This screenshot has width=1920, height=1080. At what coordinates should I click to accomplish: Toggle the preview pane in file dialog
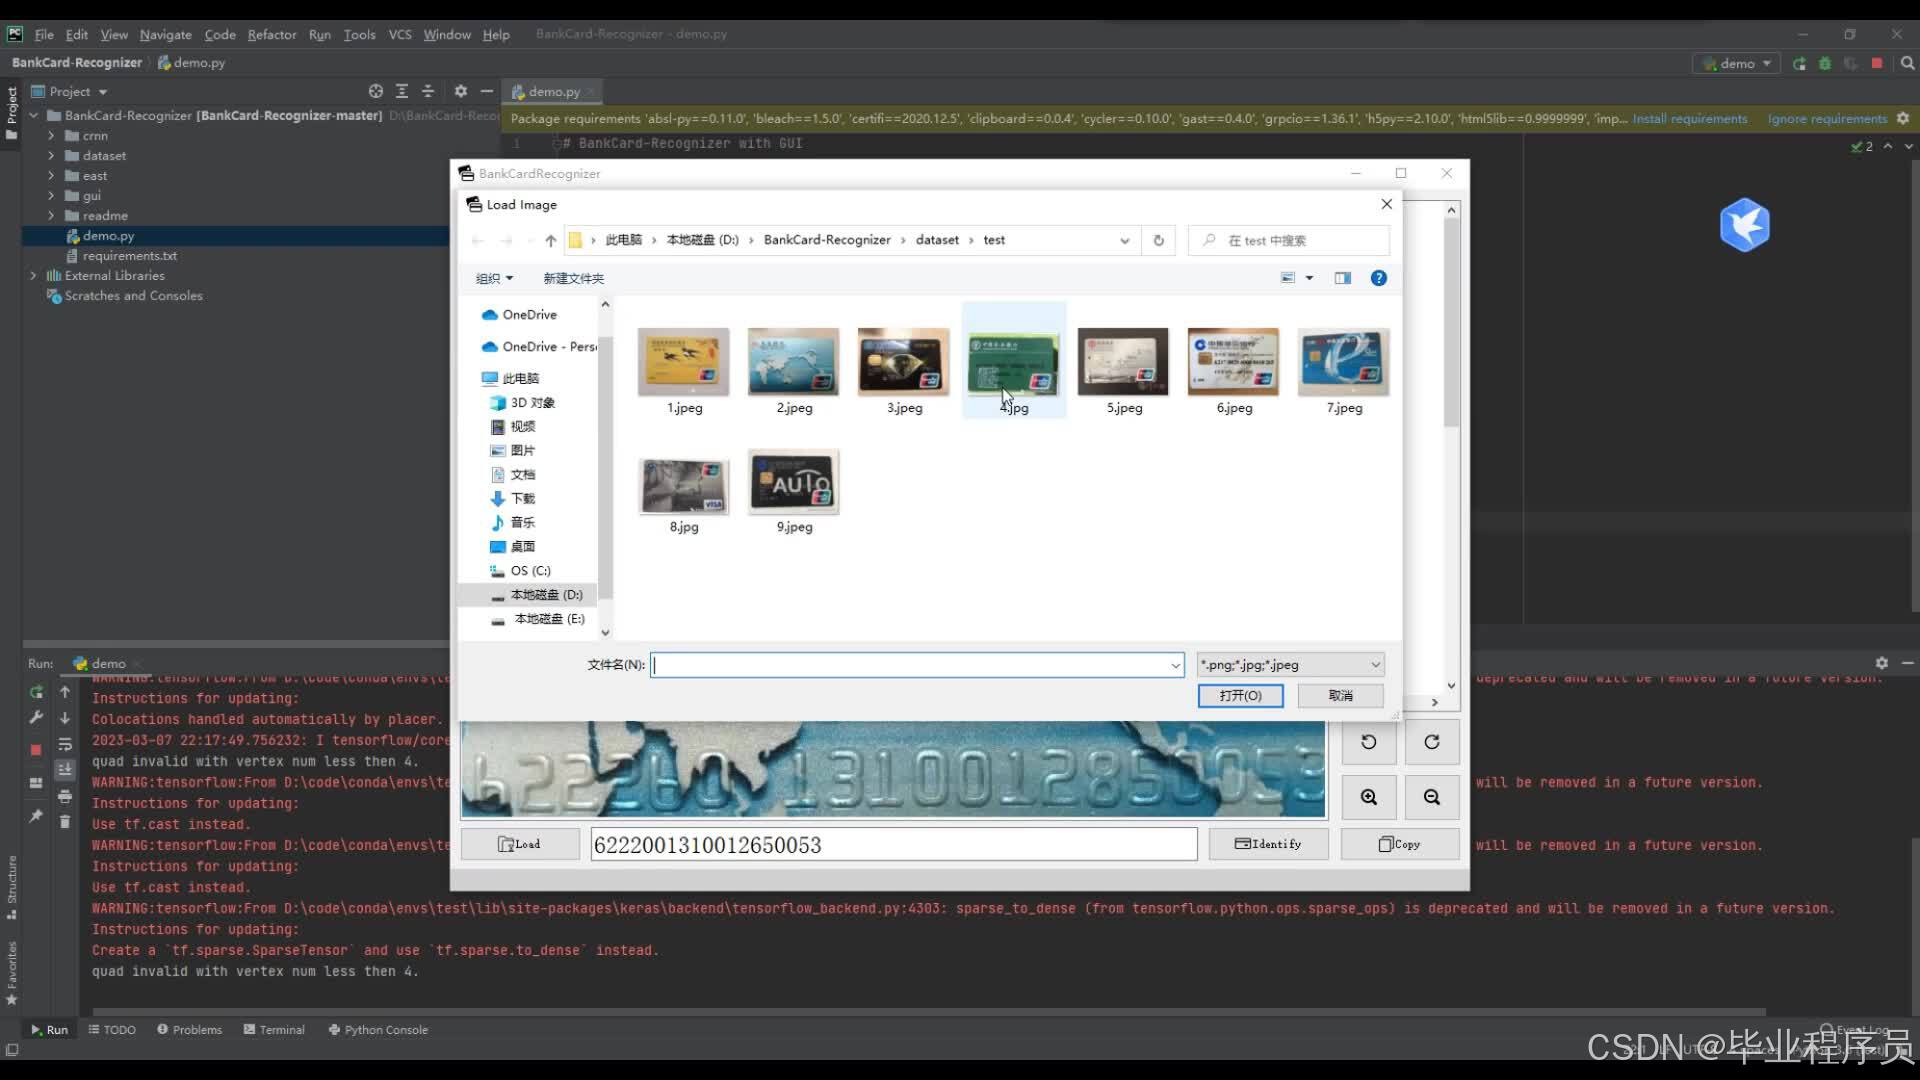1343,278
